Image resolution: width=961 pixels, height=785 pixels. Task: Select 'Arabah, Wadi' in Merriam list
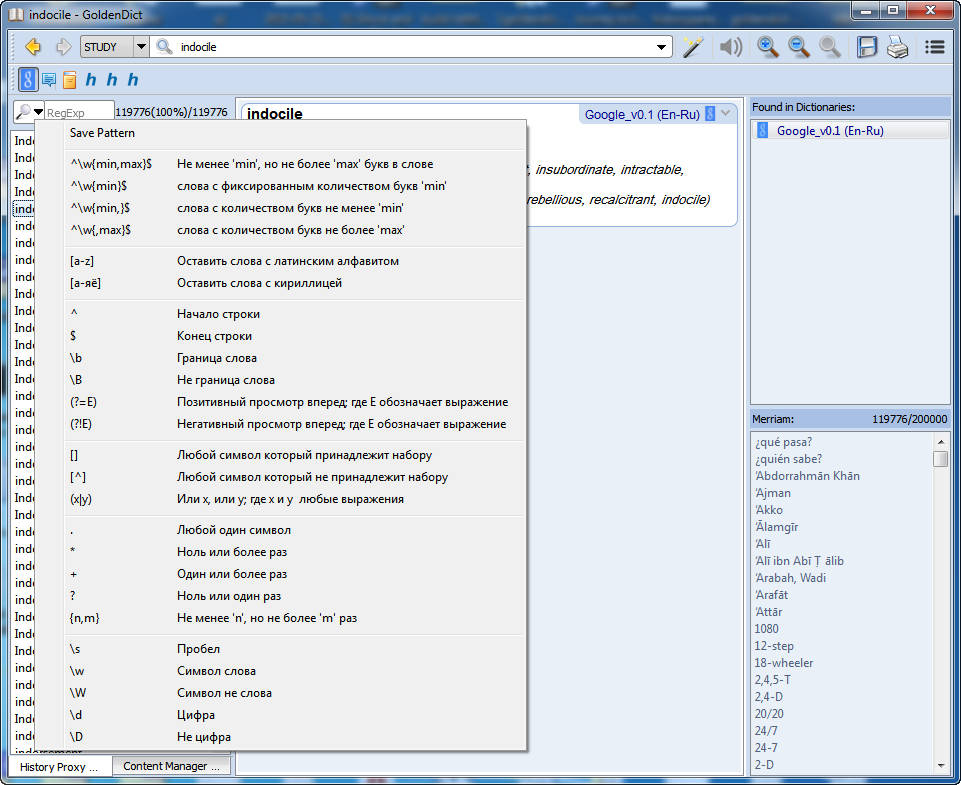tap(790, 578)
